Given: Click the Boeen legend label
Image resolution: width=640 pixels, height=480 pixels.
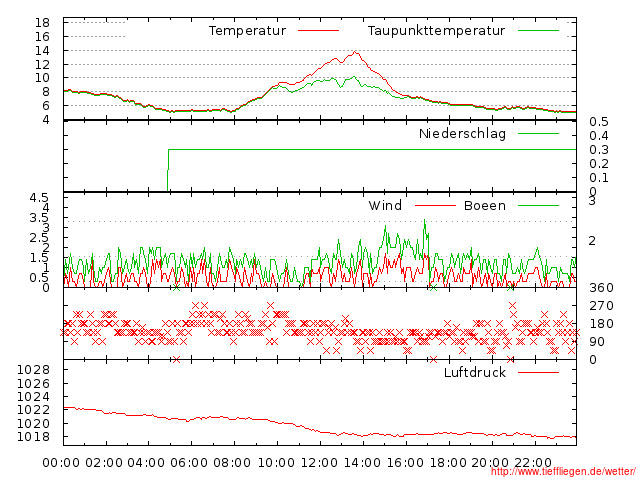Looking at the screenshot, I should (x=484, y=205).
